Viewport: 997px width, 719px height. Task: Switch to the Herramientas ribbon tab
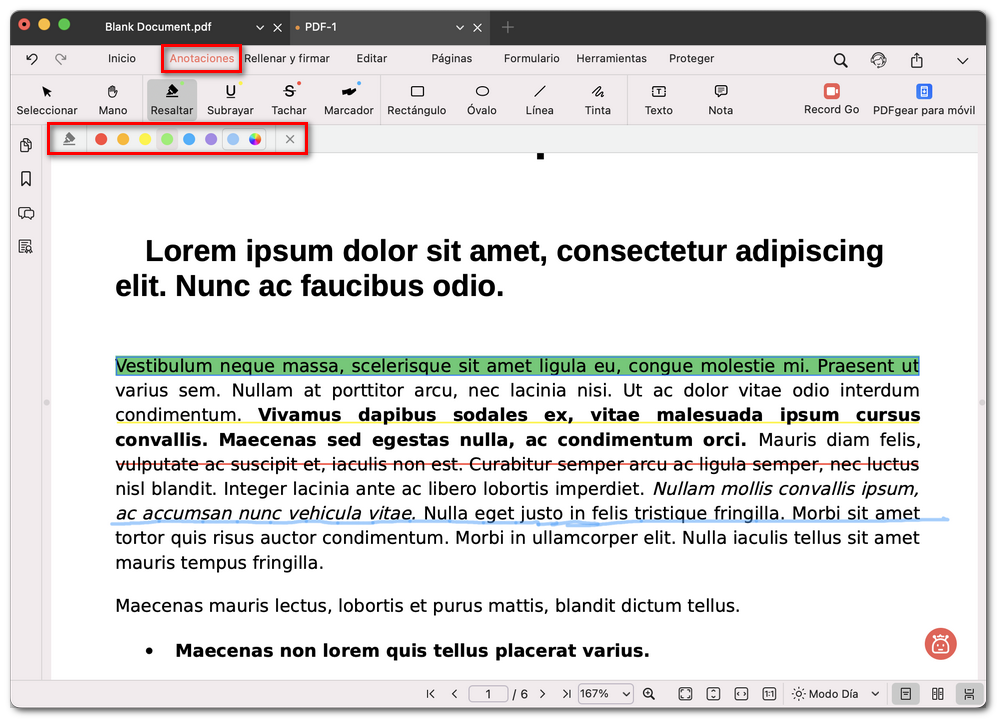click(611, 59)
